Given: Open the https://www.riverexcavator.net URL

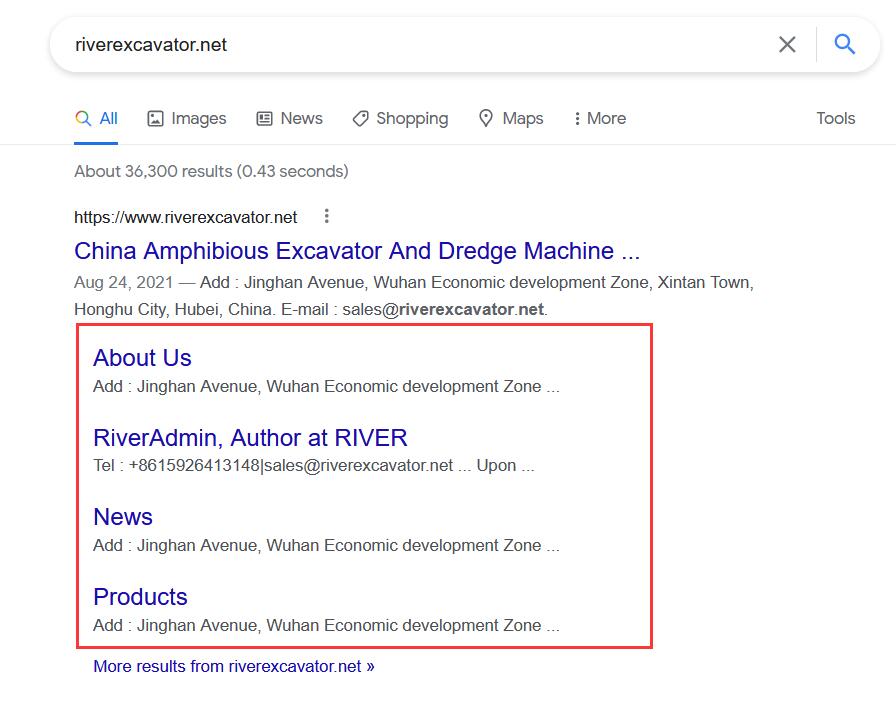Looking at the screenshot, I should point(186,217).
